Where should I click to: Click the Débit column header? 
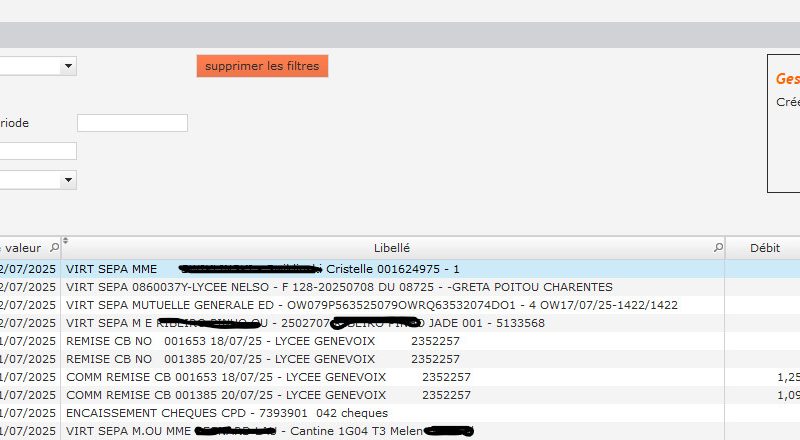point(764,248)
